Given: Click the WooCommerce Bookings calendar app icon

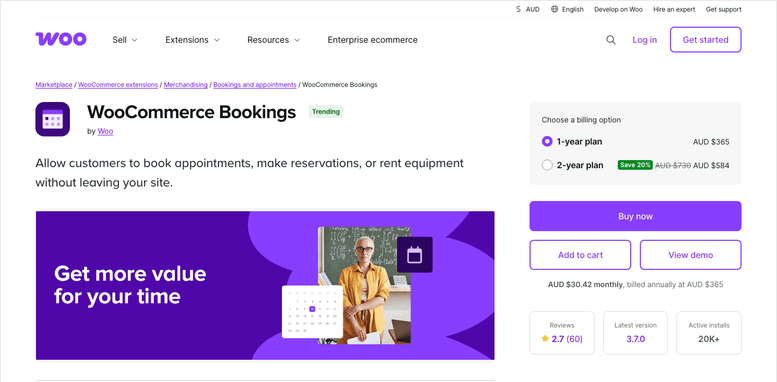Looking at the screenshot, I should (53, 119).
